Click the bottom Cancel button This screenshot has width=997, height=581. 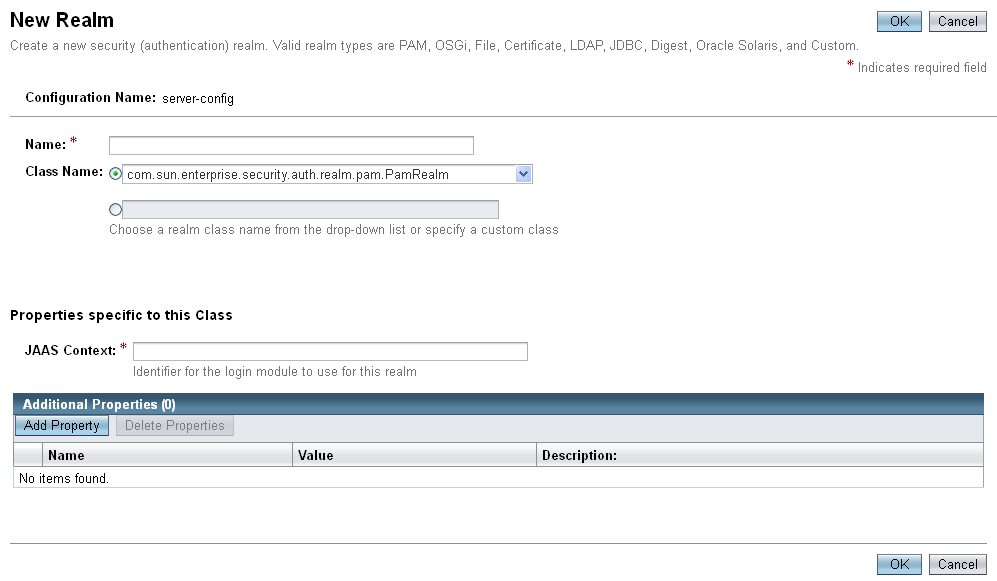(x=957, y=564)
